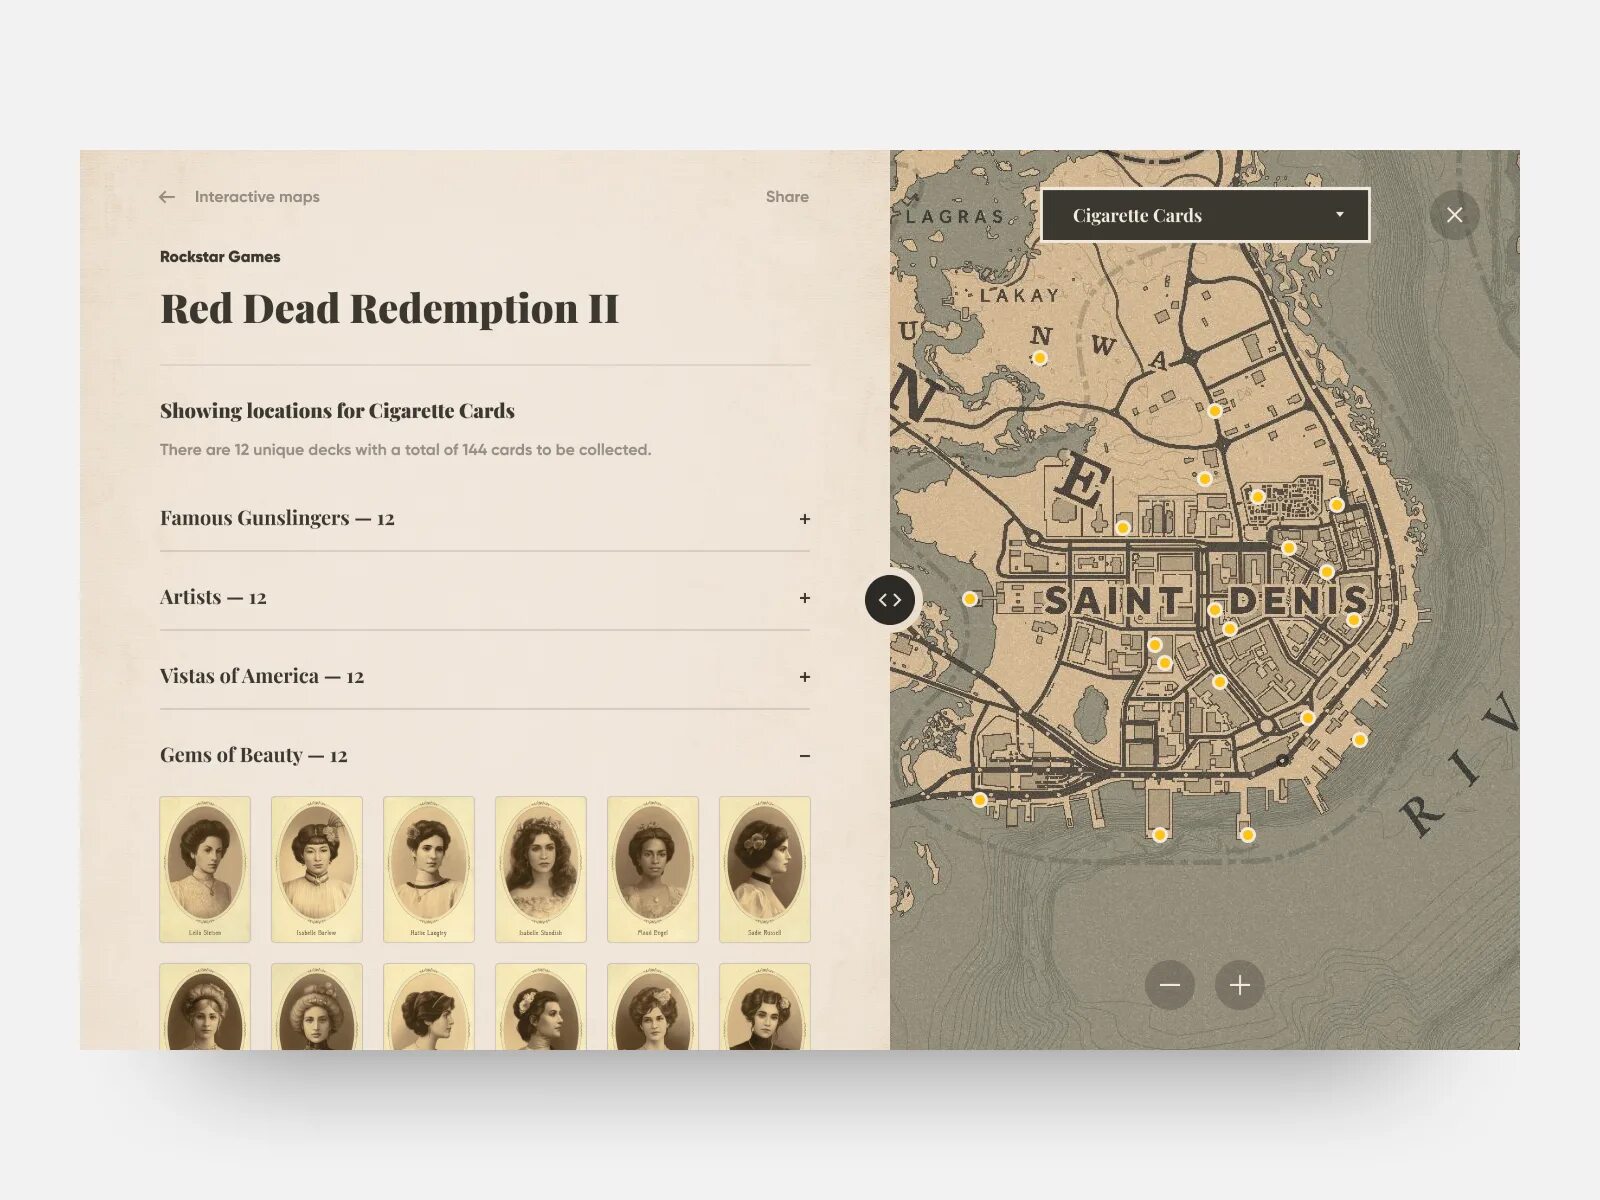Click the panel split handle with arrows
The image size is (1600, 1200).
coord(890,600)
